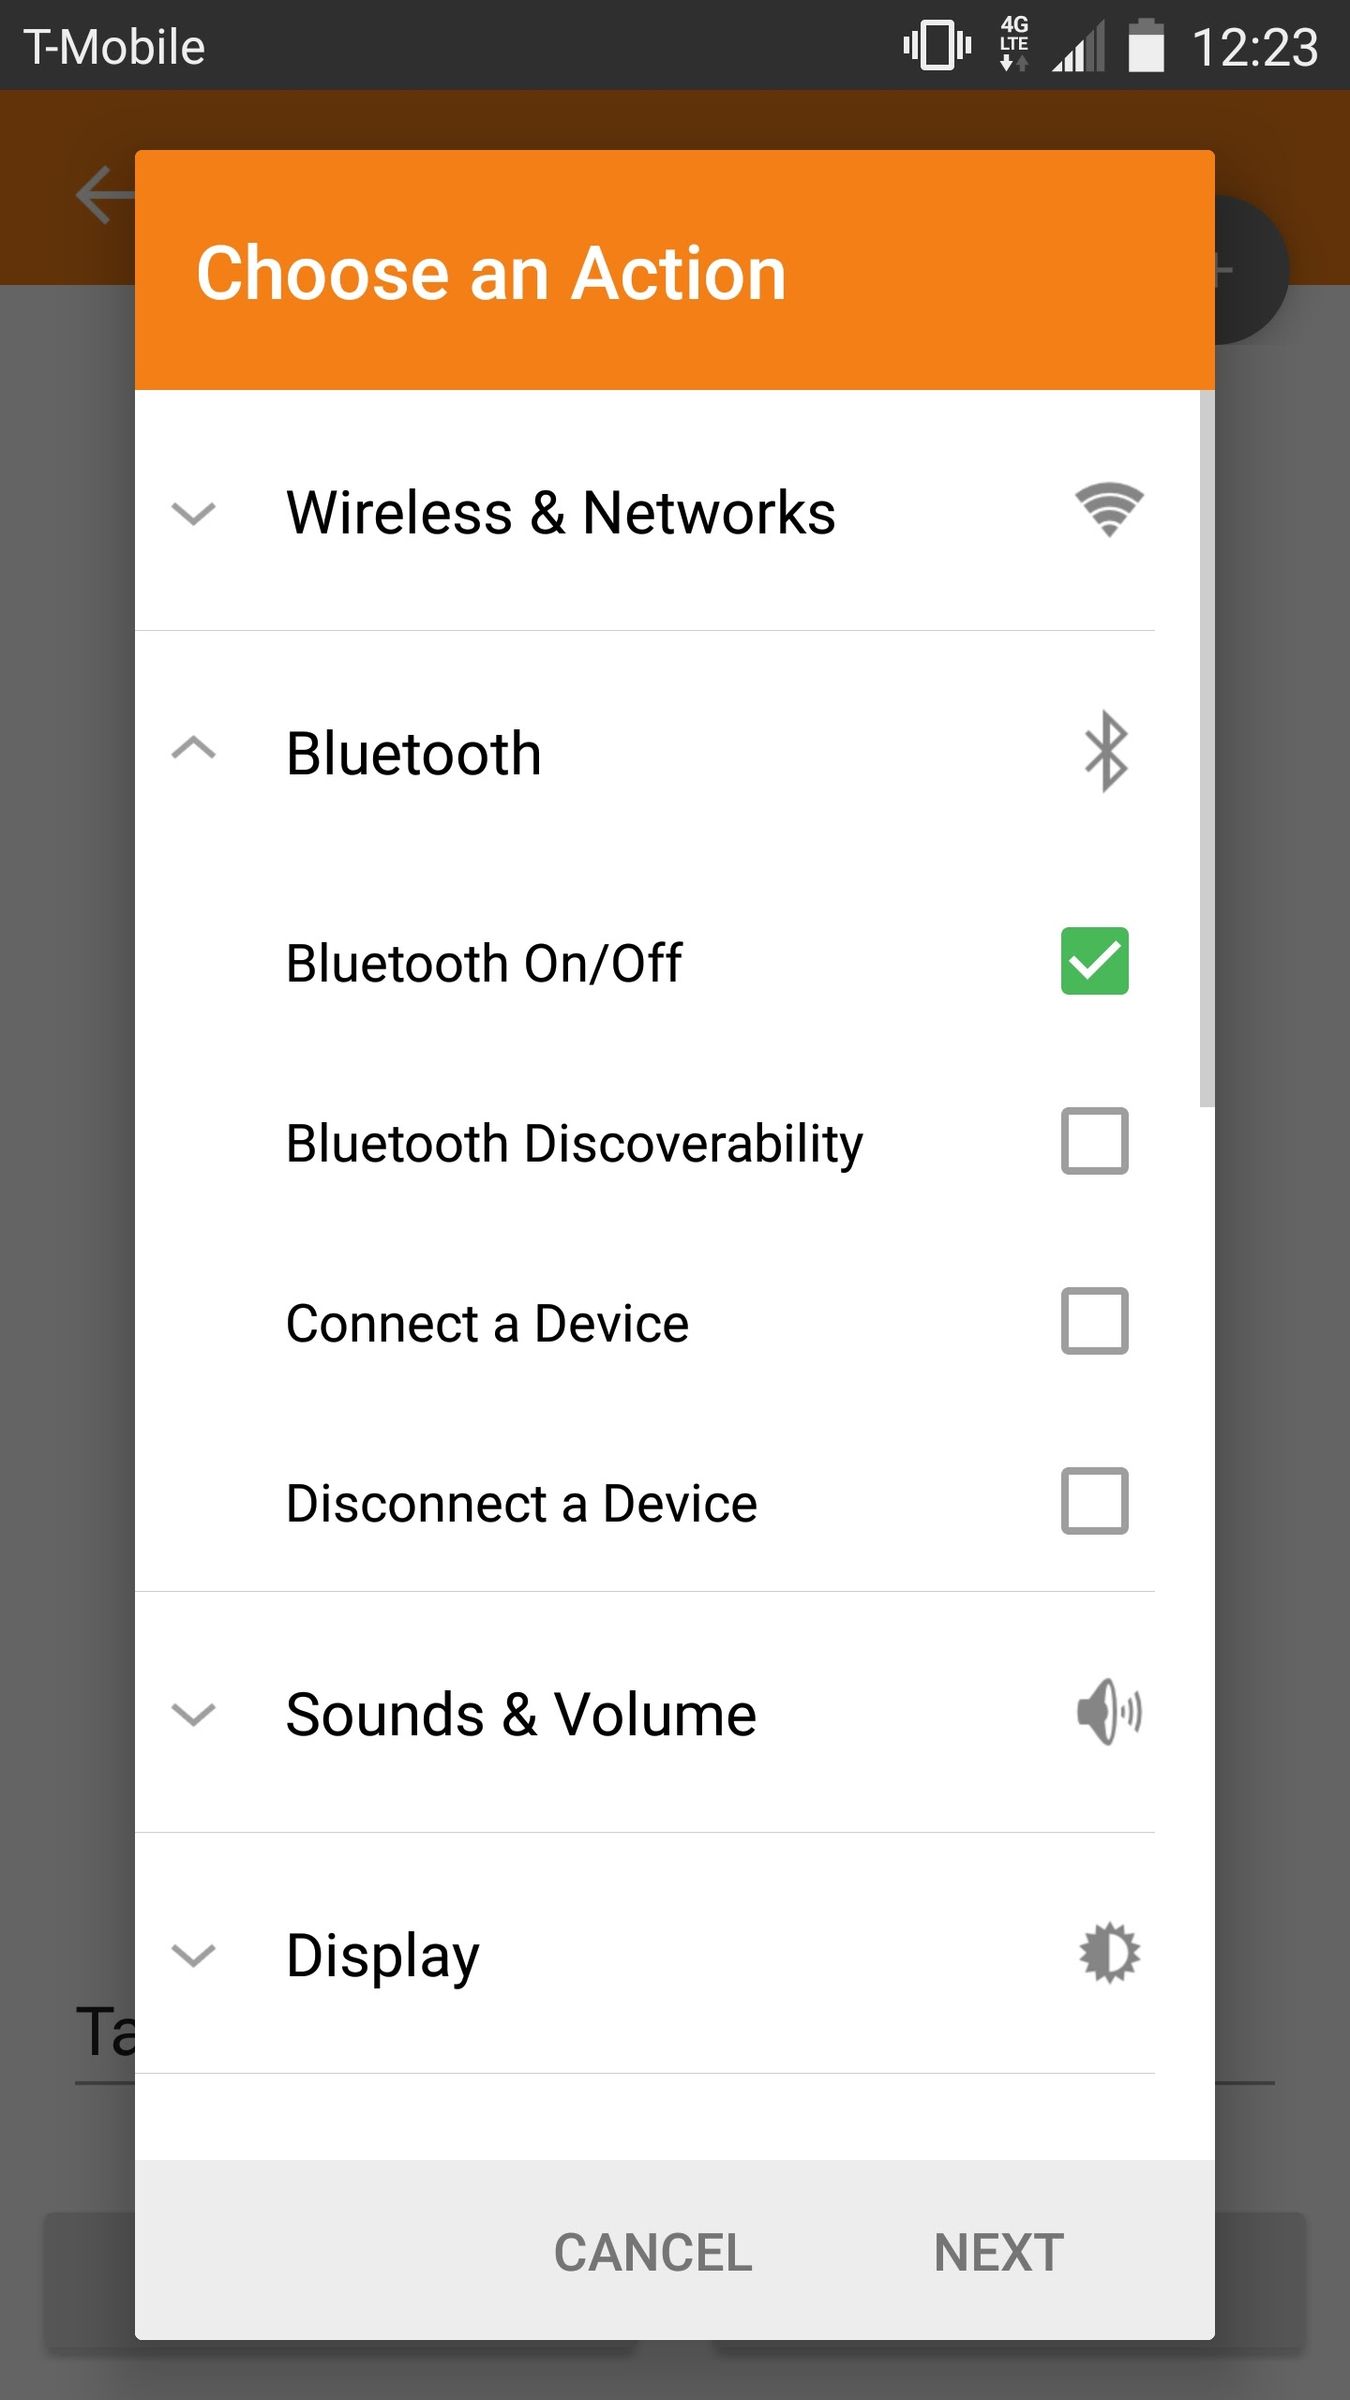Viewport: 1350px width, 2400px height.
Task: Click the speaker icon next to Sounds & Volume
Action: click(1110, 1712)
